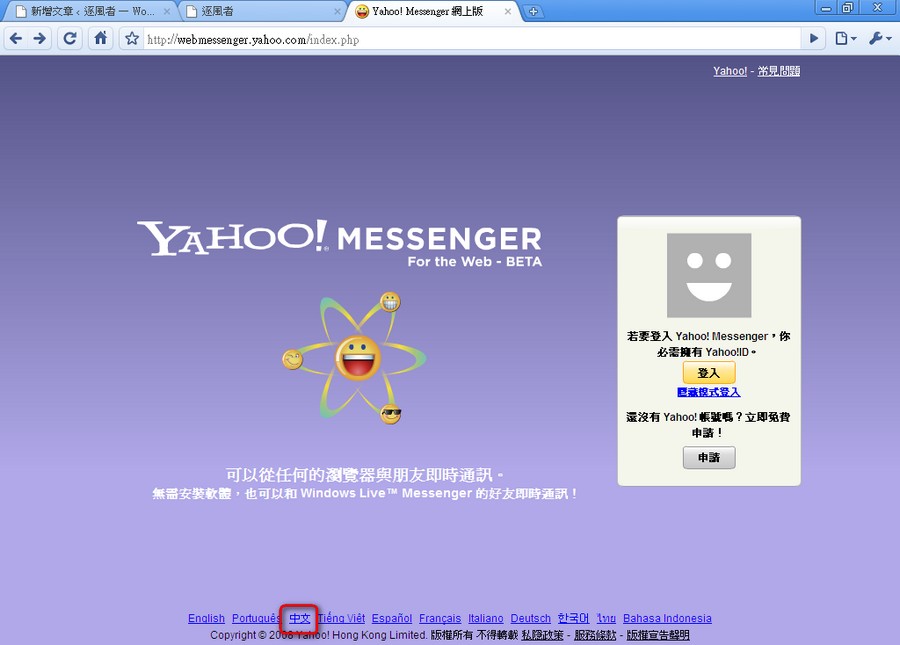This screenshot has width=900, height=645.
Task: Bookmark this page with the star icon
Action: coord(132,38)
